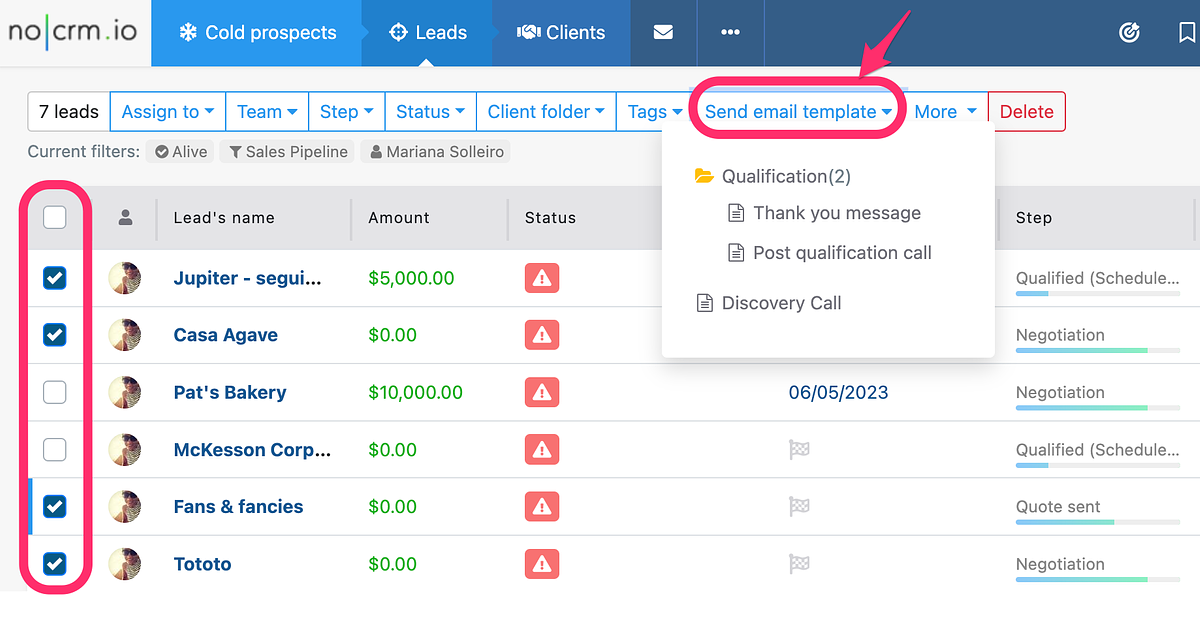Switch to the Clients tab
The width and height of the screenshot is (1200, 622).
pos(562,32)
